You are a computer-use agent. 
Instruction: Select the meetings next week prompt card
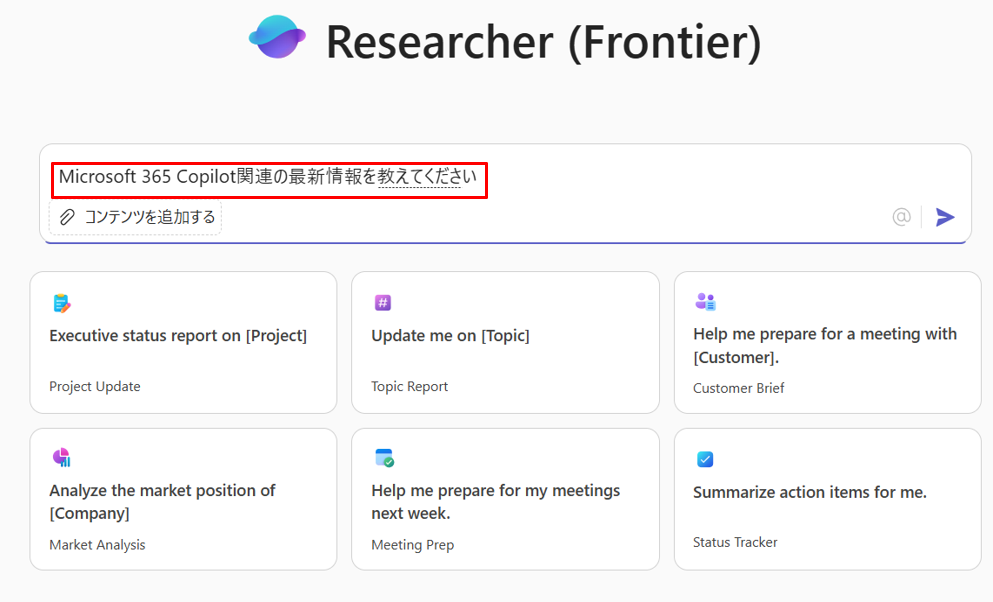505,499
